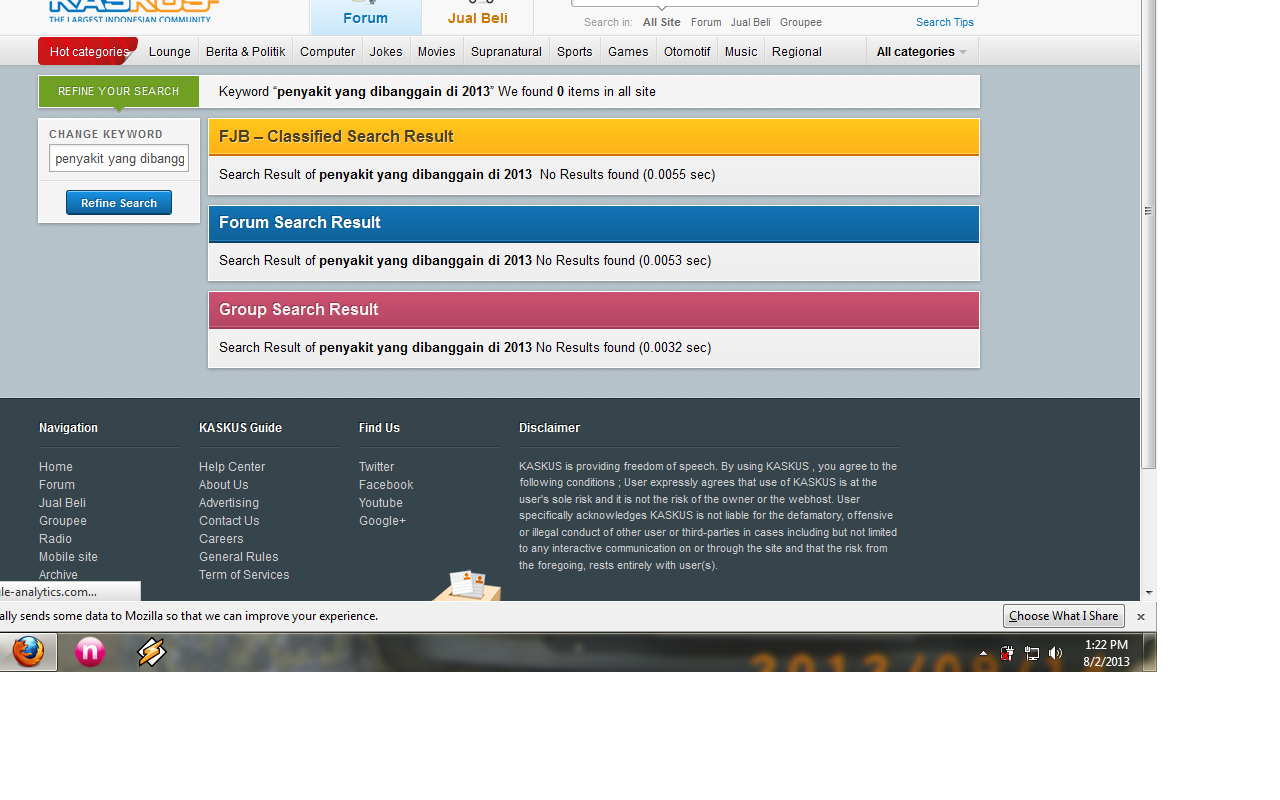
Task: Click the Choose What I Share button
Action: 1064,616
